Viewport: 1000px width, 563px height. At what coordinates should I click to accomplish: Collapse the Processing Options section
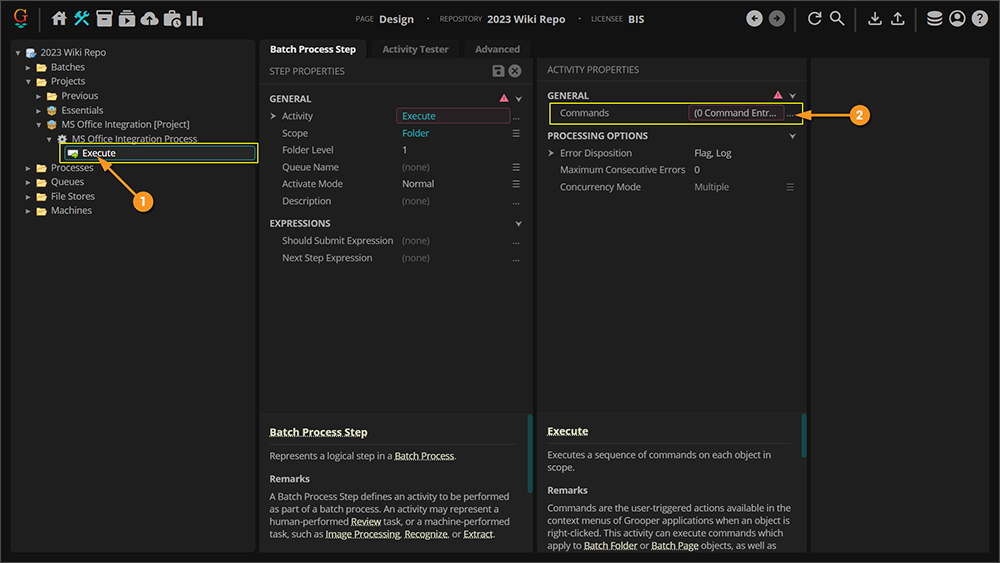point(792,136)
